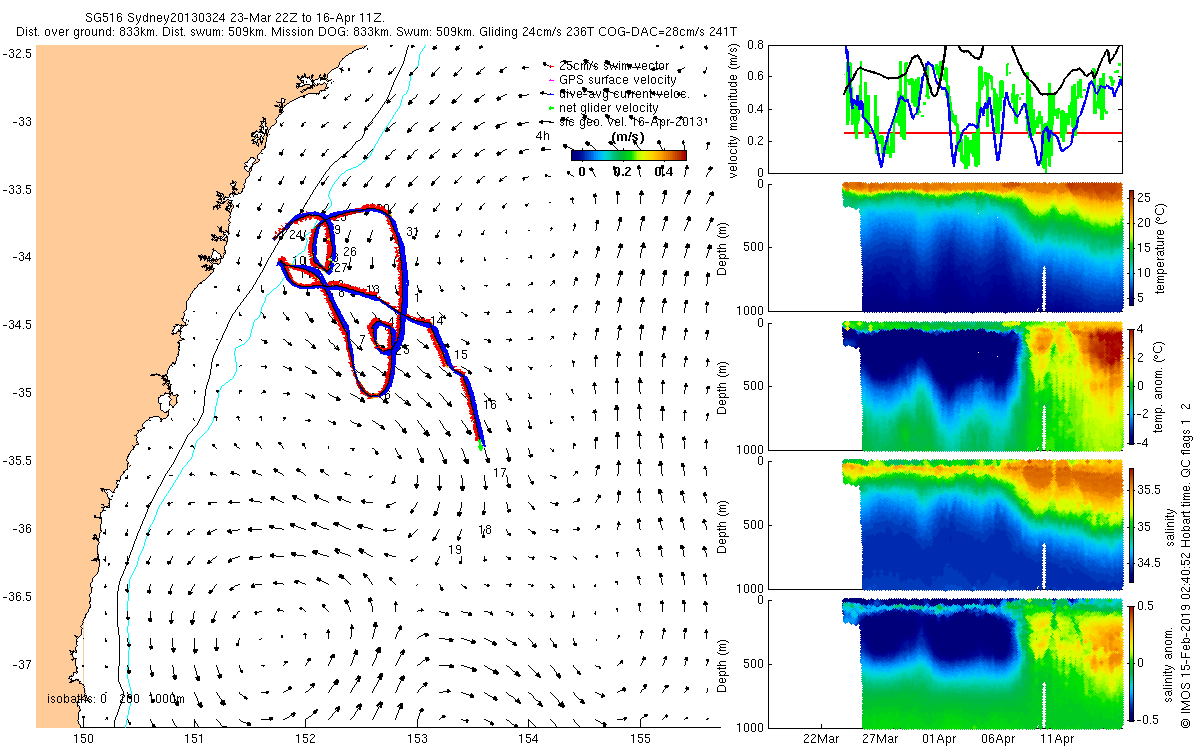Select the 'GPS surface velocity' legend entry
This screenshot has width=1200, height=750.
pyautogui.click(x=613, y=79)
